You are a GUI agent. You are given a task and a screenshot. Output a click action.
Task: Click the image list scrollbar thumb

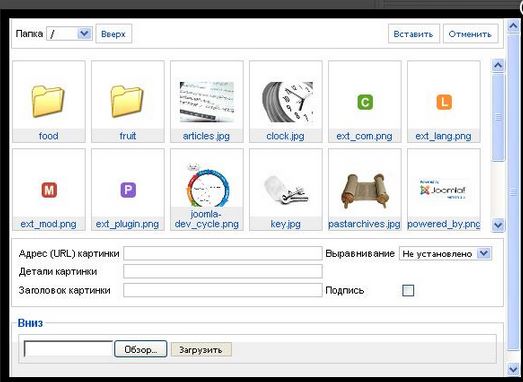tap(498, 117)
